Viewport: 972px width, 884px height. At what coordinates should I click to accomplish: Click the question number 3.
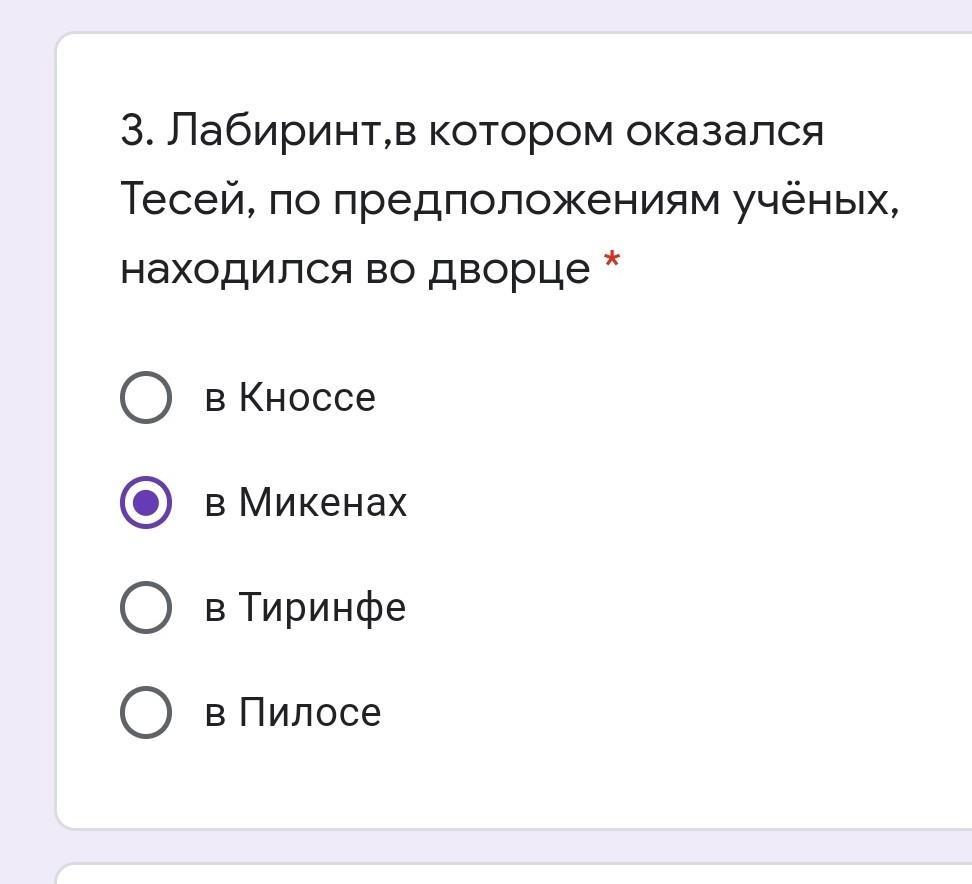coord(135,131)
